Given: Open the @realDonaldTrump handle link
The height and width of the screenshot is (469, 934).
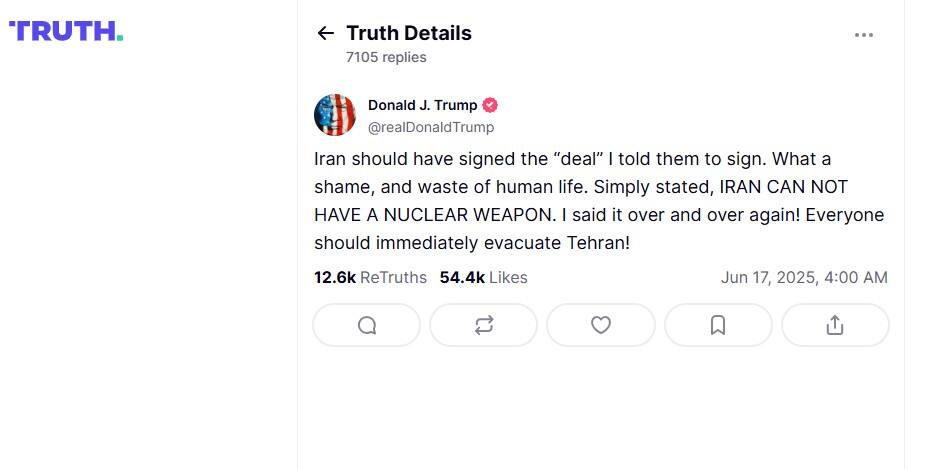Looking at the screenshot, I should coord(431,127).
